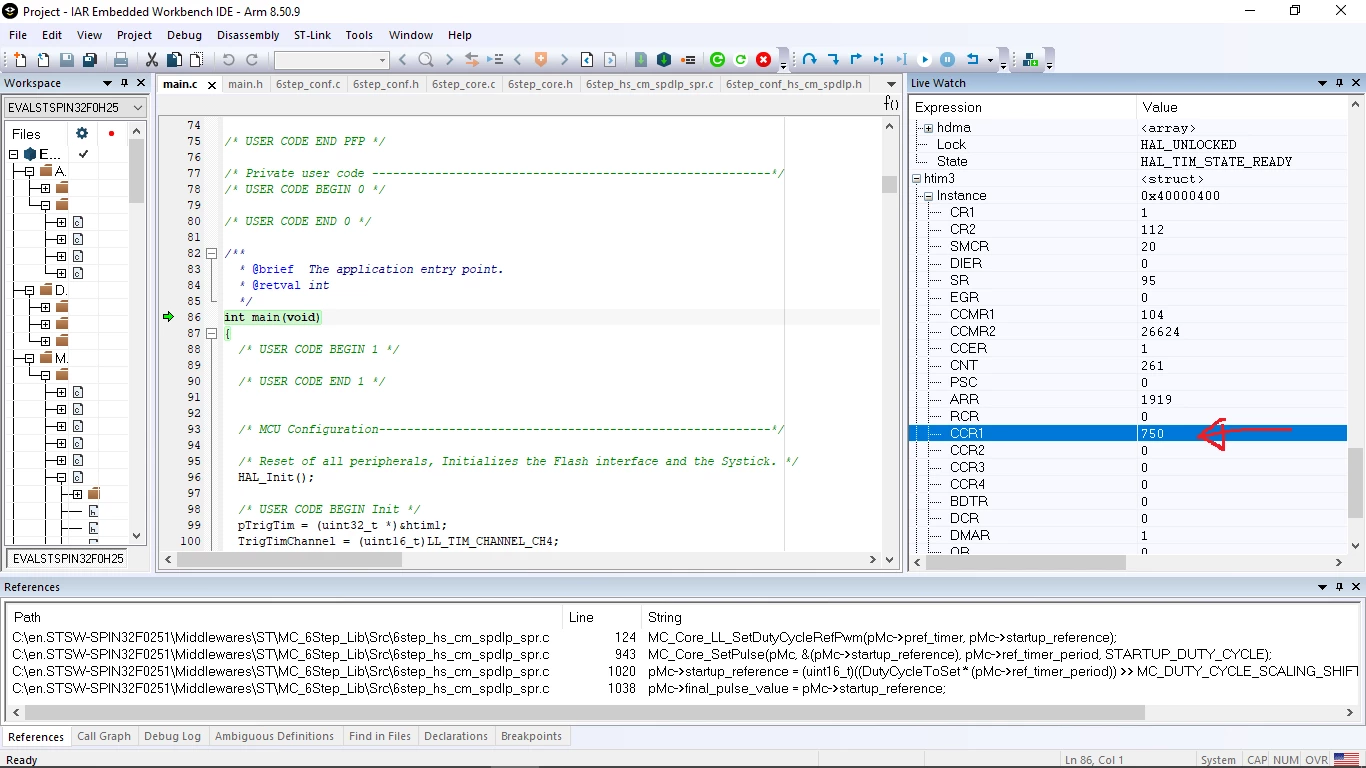Print the document using printer icon
The image size is (1366, 768).
coord(121,60)
